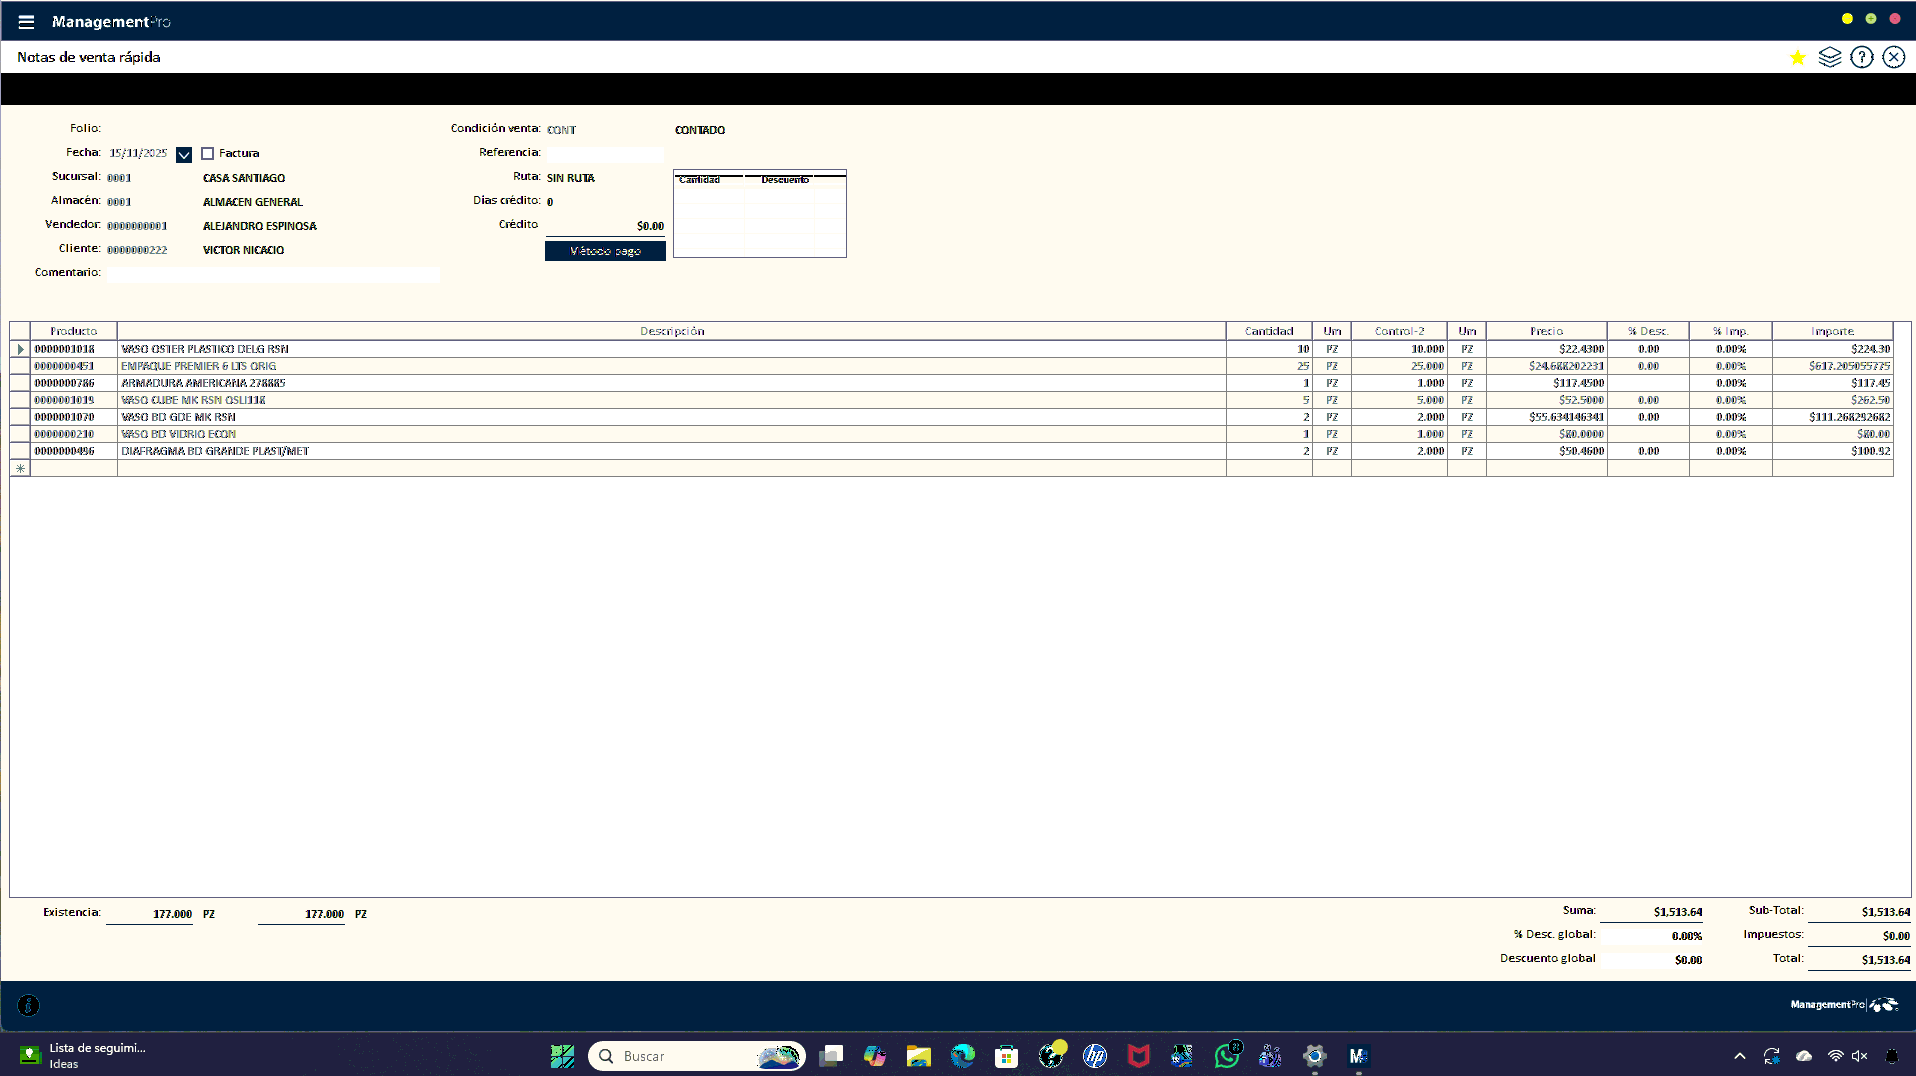1916x1076 pixels.
Task: Show hidden system tray icons
Action: tap(1740, 1056)
